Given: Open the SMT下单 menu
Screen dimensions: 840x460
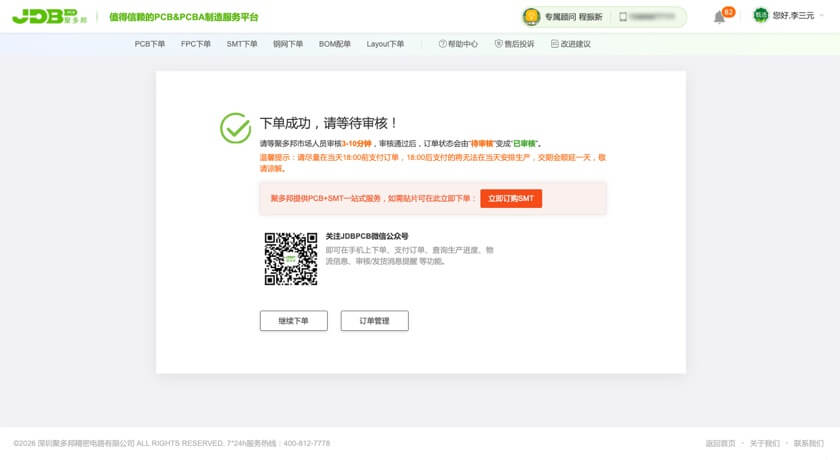Looking at the screenshot, I should [242, 44].
